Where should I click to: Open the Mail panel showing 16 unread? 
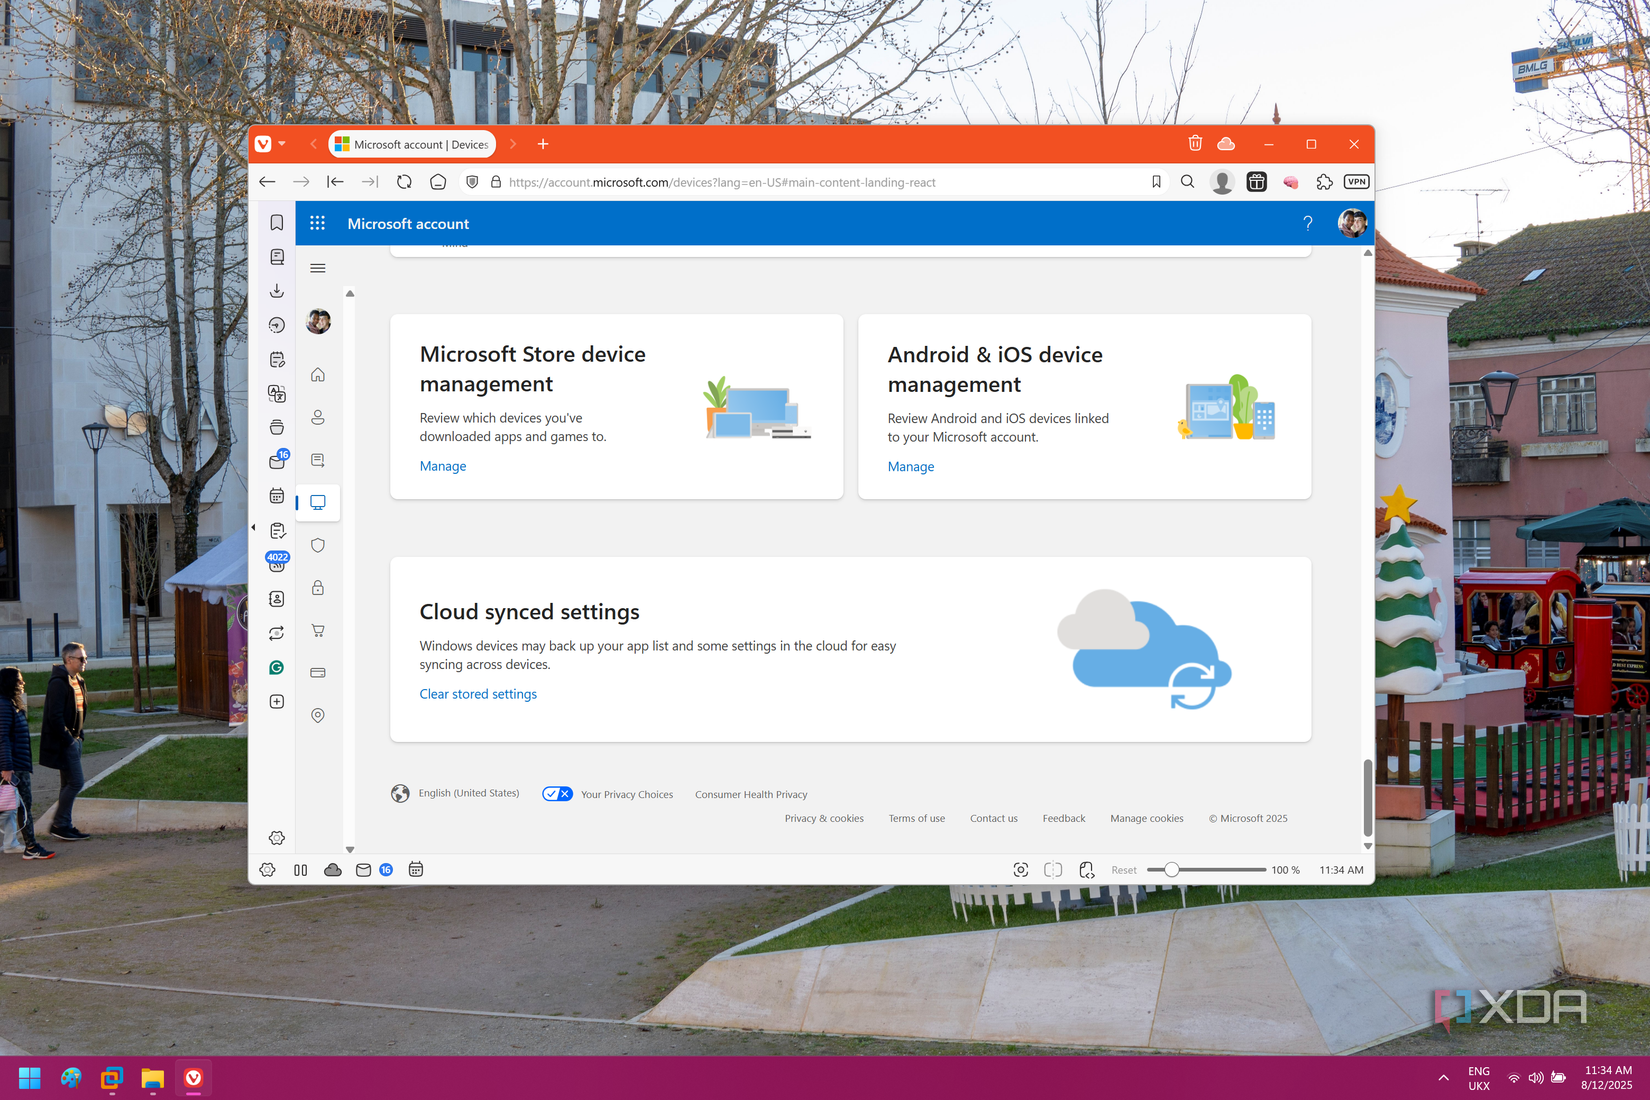coord(277,460)
